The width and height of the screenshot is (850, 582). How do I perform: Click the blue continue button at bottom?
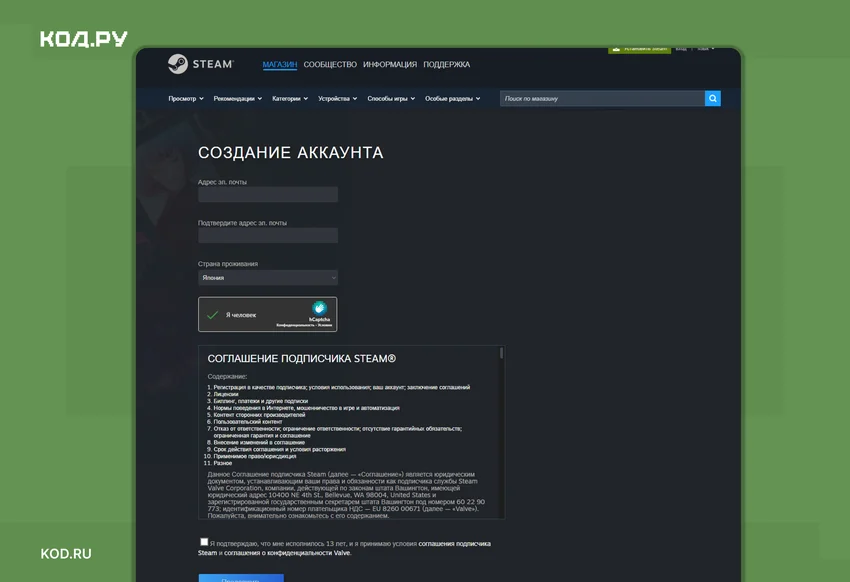point(241,578)
